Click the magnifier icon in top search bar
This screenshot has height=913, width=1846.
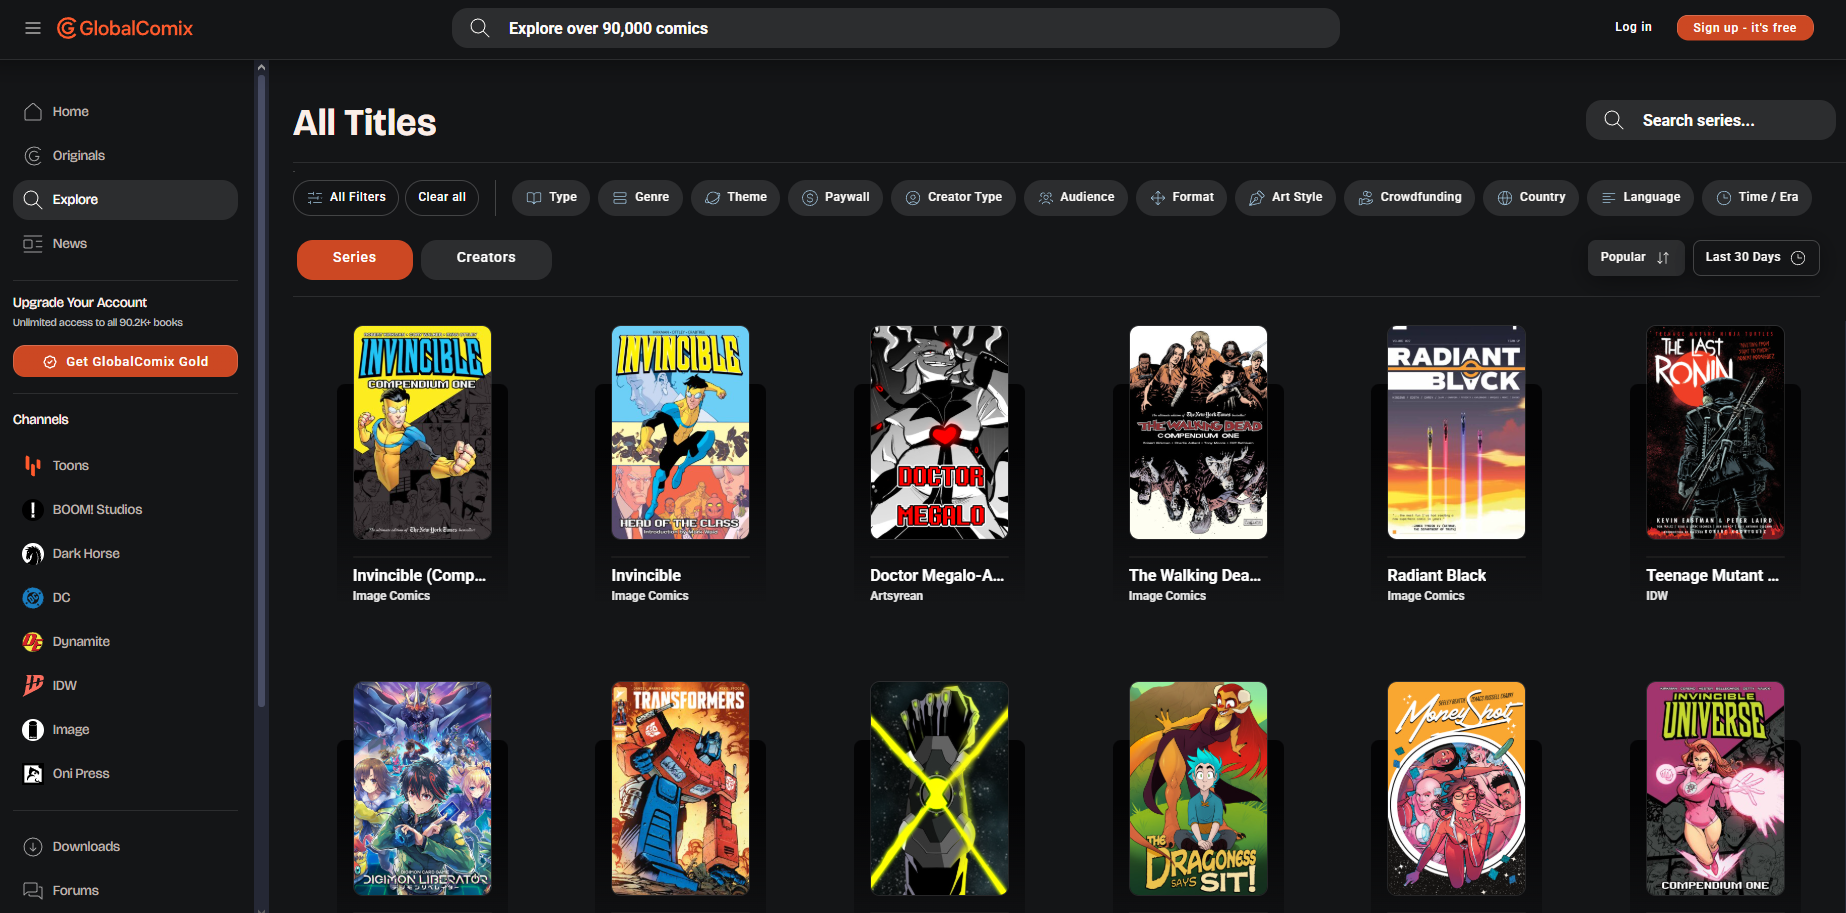pyautogui.click(x=480, y=28)
